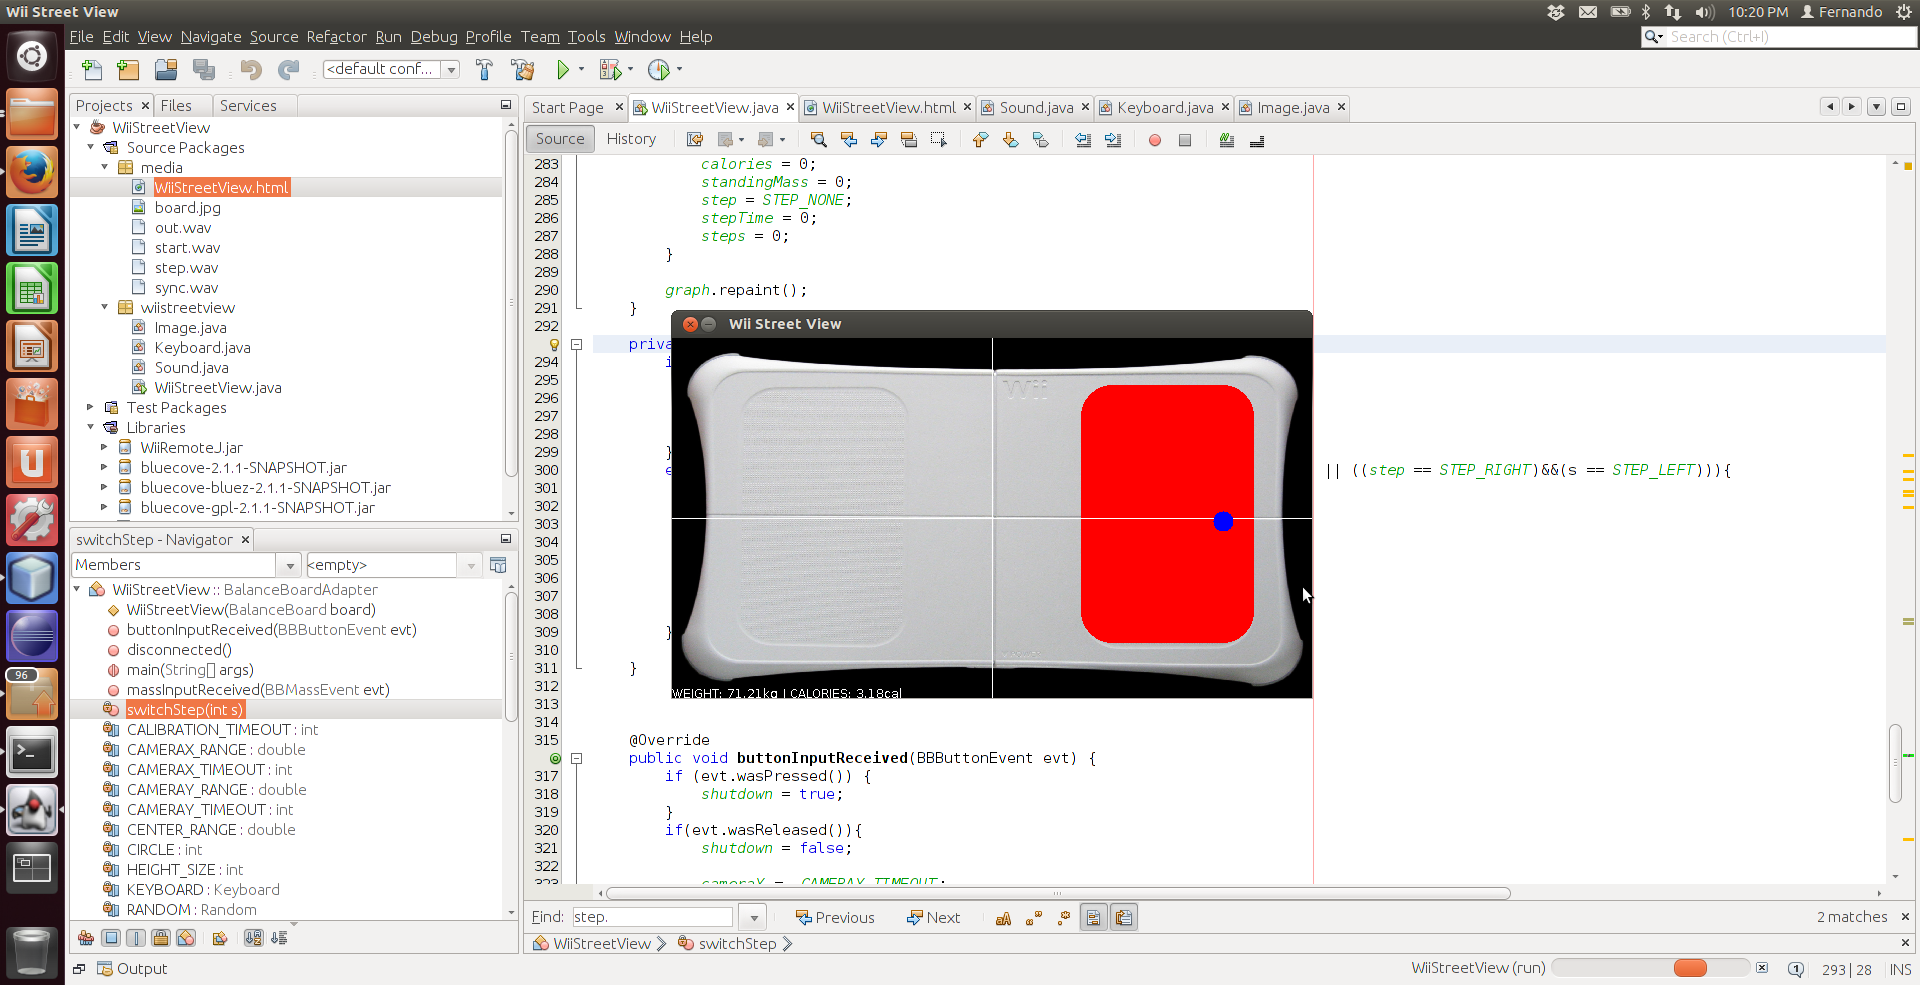The image size is (1920, 985).
Task: Open the Tools menu
Action: click(x=586, y=37)
